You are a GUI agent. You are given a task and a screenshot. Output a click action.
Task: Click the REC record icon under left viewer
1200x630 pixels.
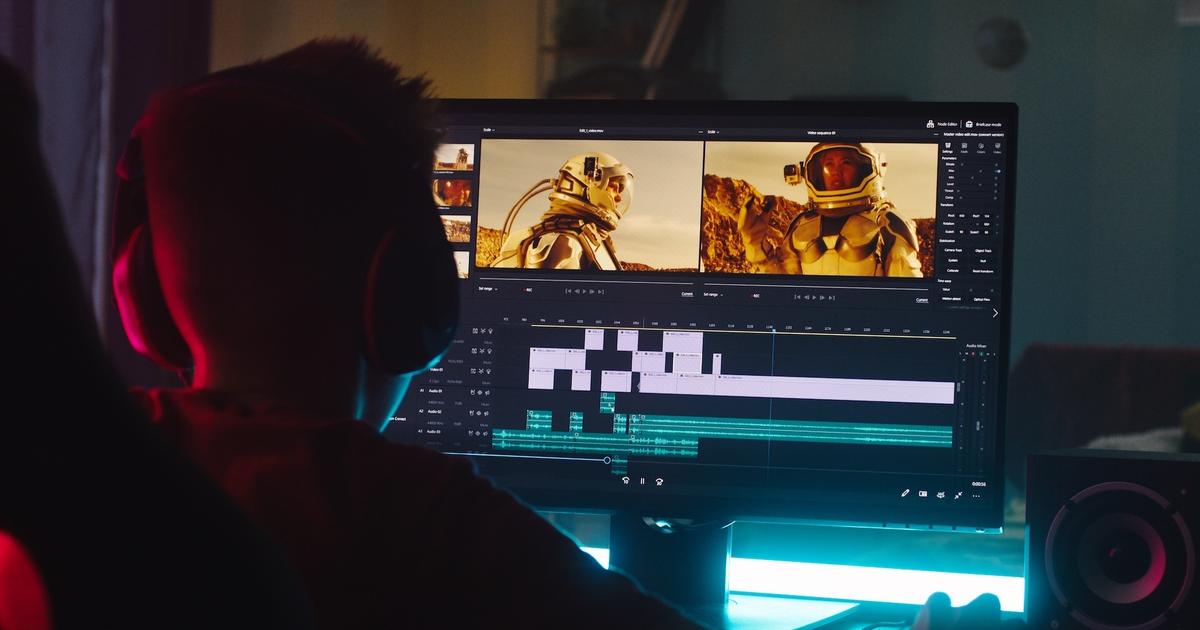(x=528, y=290)
